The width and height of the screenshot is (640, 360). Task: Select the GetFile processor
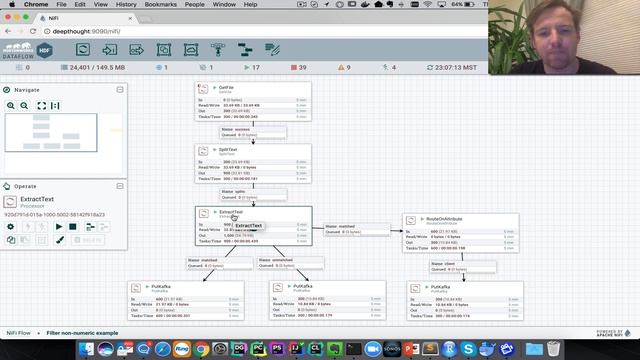[x=253, y=102]
